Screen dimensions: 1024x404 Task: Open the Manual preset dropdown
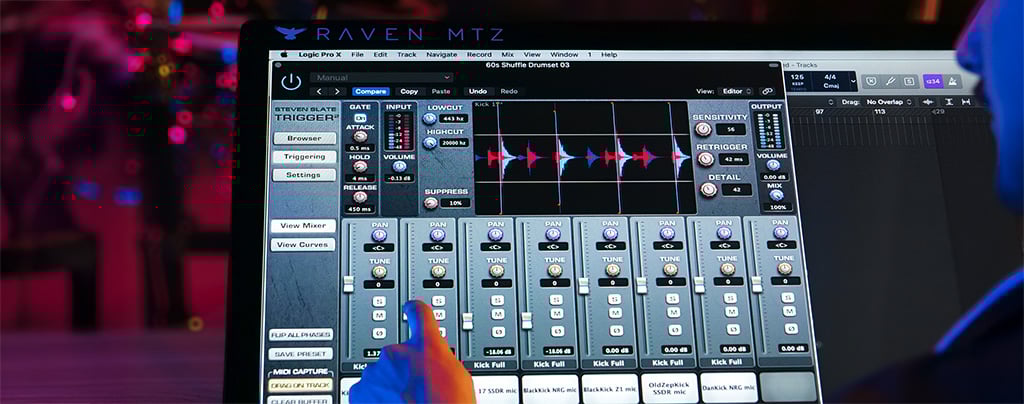(381, 78)
